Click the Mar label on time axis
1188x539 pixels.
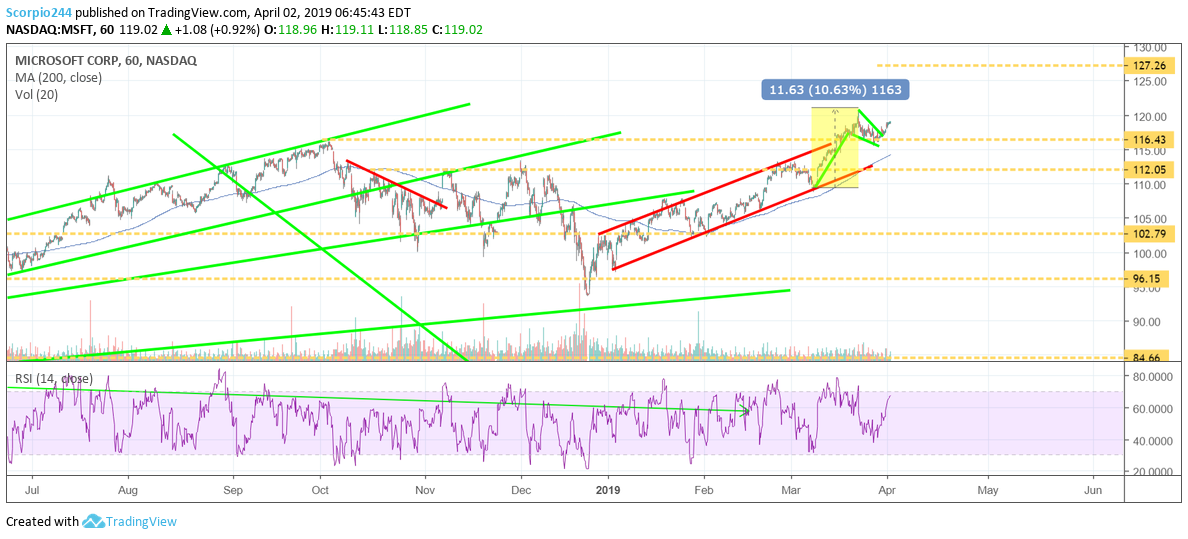pyautogui.click(x=791, y=490)
